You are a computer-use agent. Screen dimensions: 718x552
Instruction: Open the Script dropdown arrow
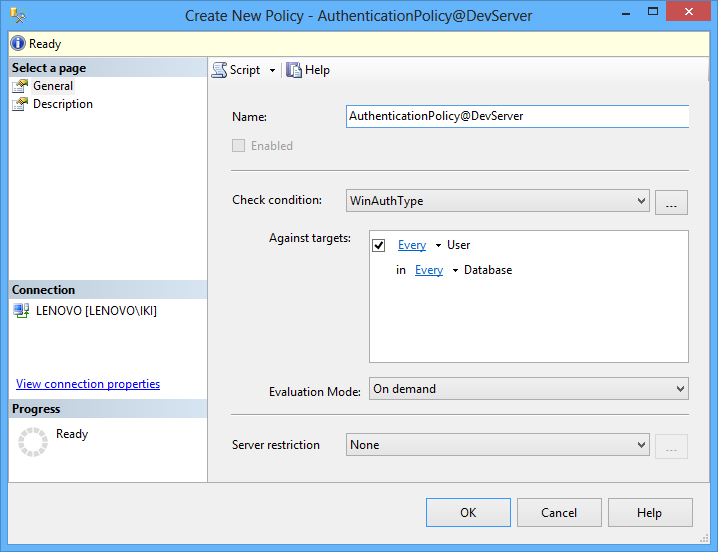point(272,71)
